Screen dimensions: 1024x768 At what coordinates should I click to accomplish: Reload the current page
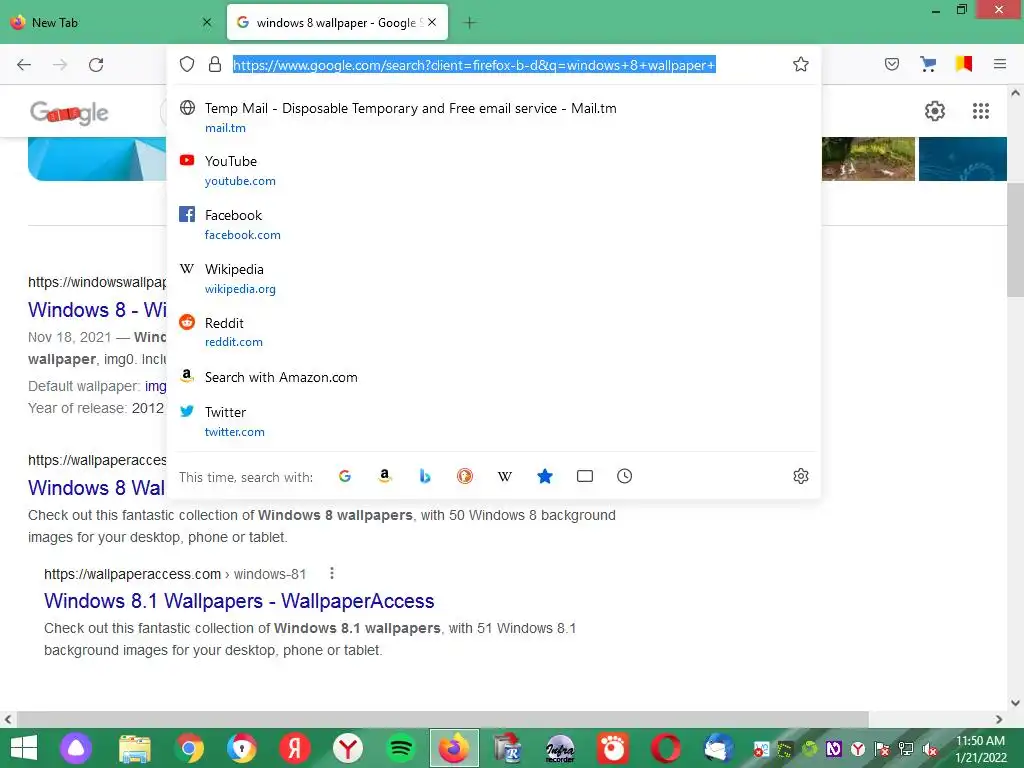pyautogui.click(x=96, y=65)
